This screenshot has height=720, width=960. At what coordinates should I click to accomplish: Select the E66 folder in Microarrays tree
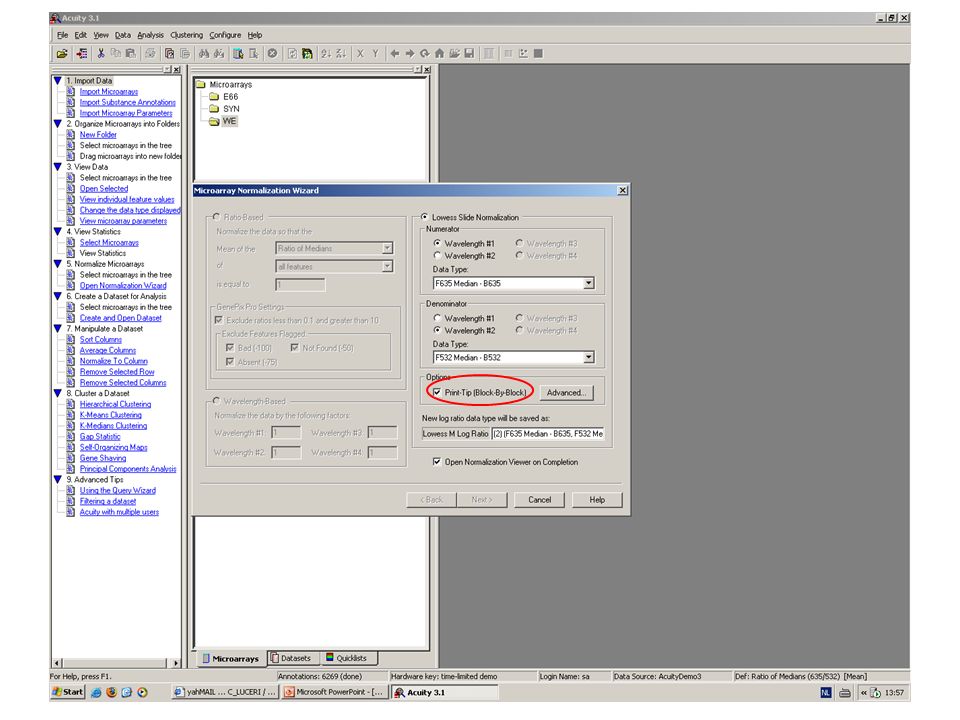coord(230,97)
